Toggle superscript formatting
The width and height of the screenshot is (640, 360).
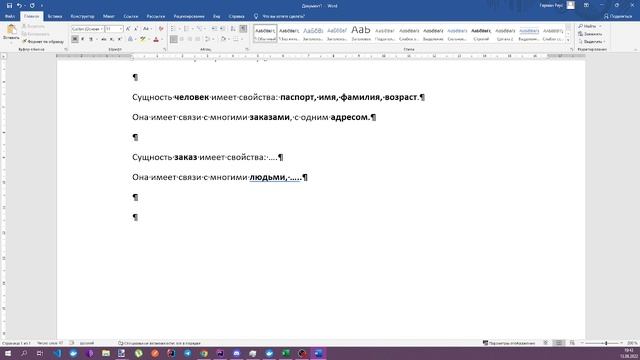[119, 39]
